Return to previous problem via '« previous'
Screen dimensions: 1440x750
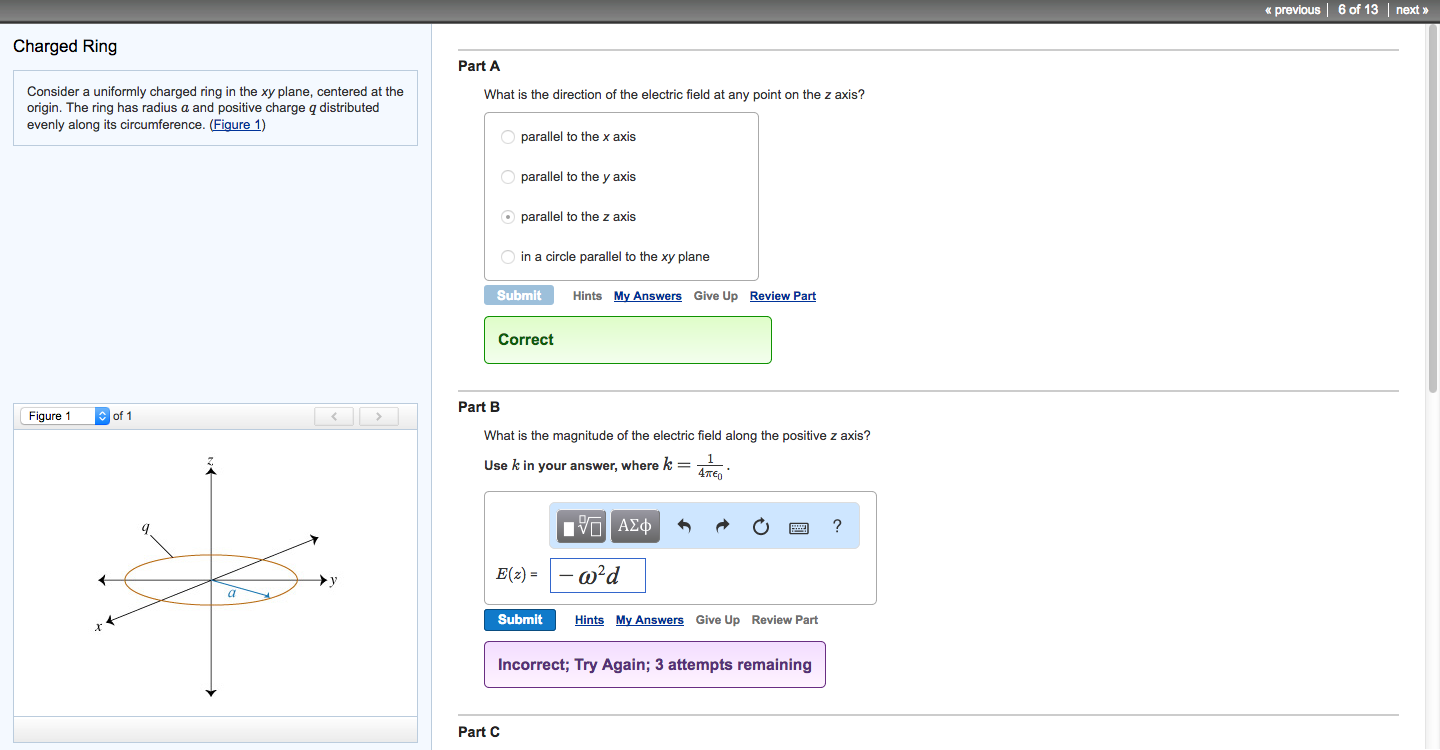1291,9
